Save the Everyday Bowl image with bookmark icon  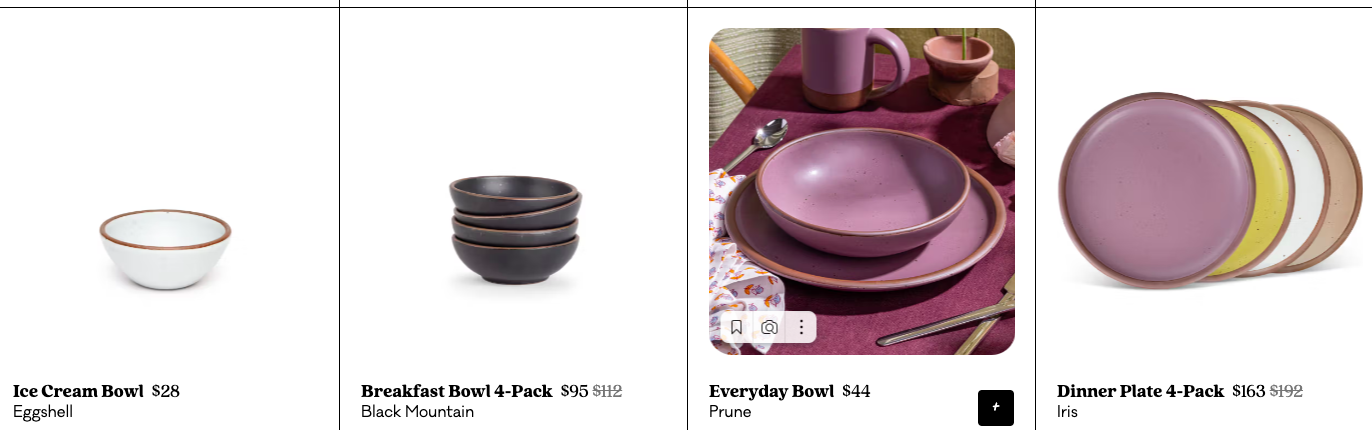pos(736,327)
